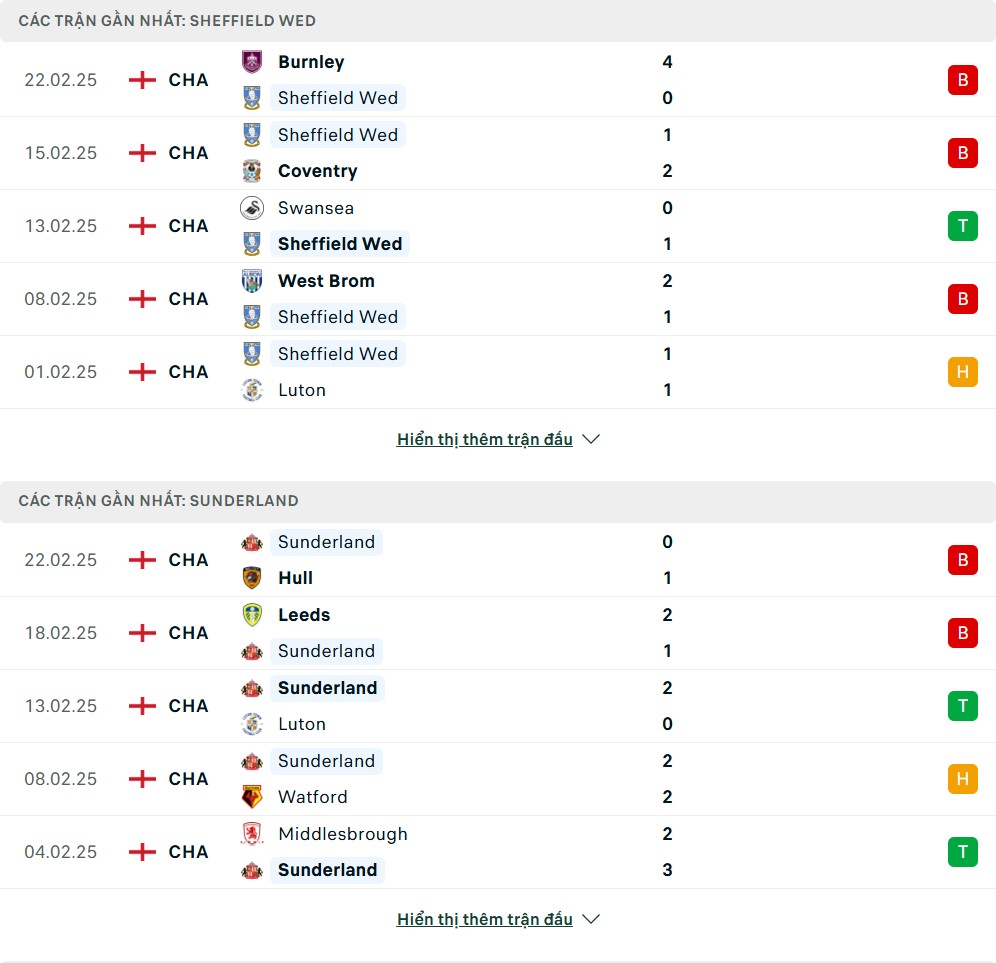Select the Sunderland team name versus Hull
Viewport: 996px width, 963px height.
tap(326, 542)
